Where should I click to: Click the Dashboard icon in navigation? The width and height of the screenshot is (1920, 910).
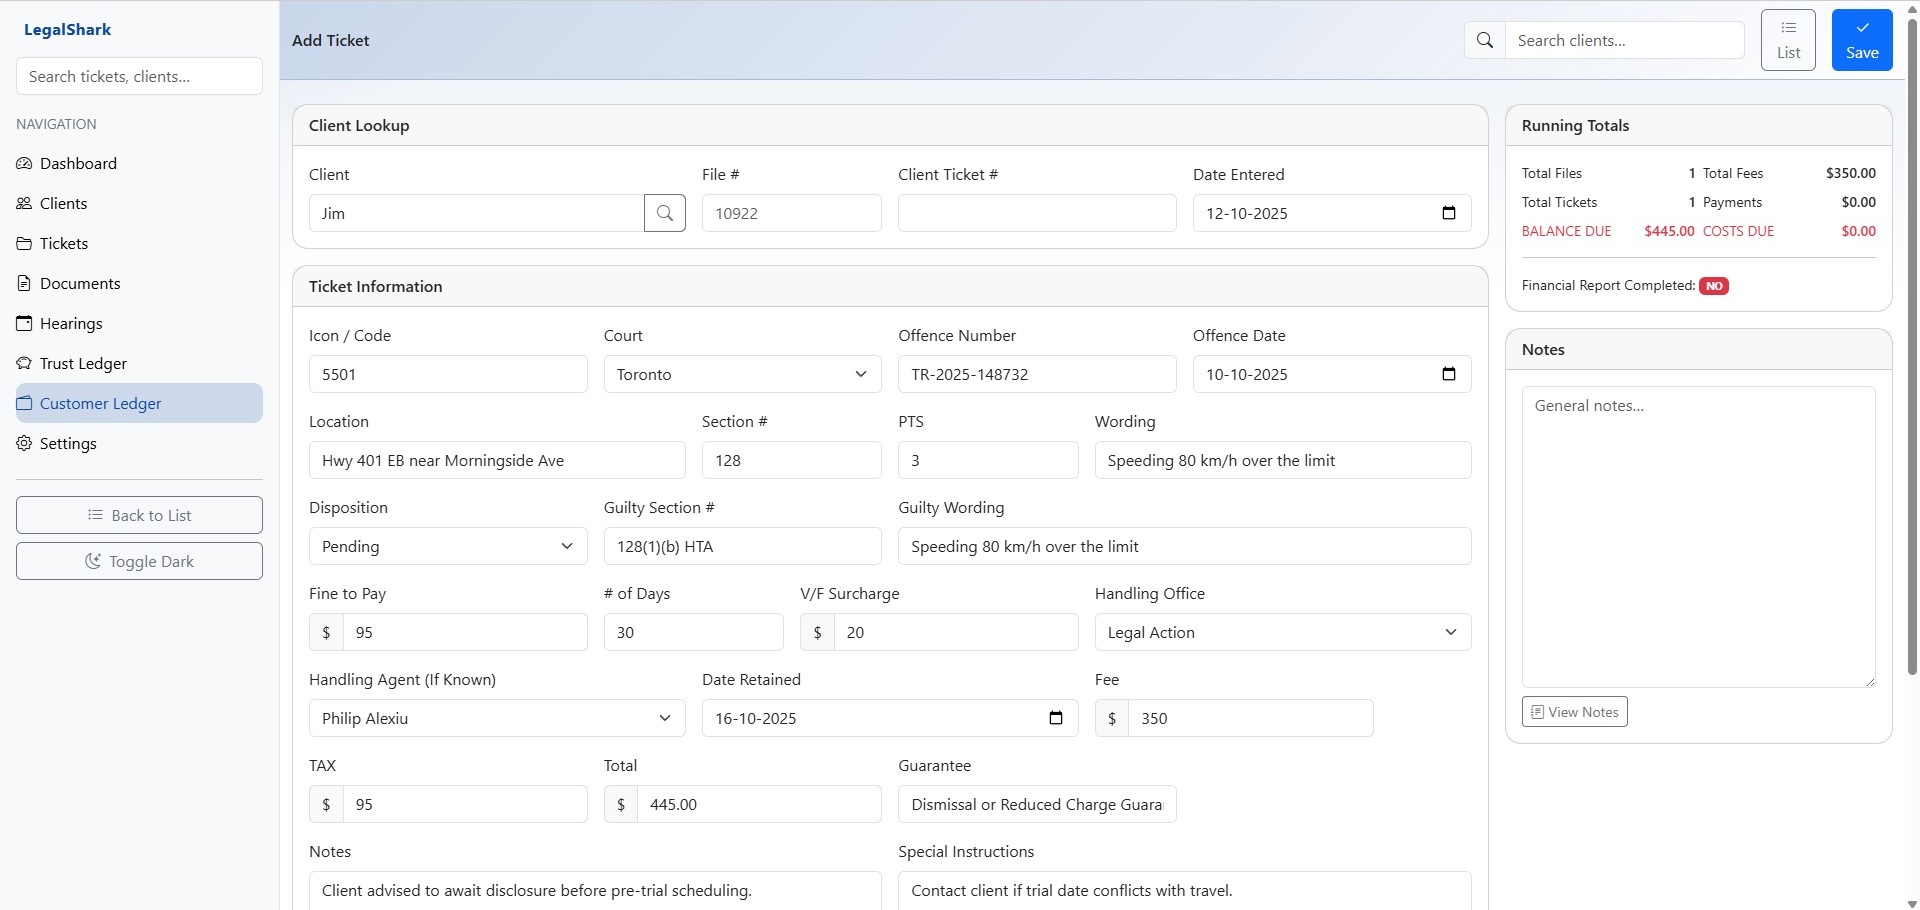tap(24, 163)
